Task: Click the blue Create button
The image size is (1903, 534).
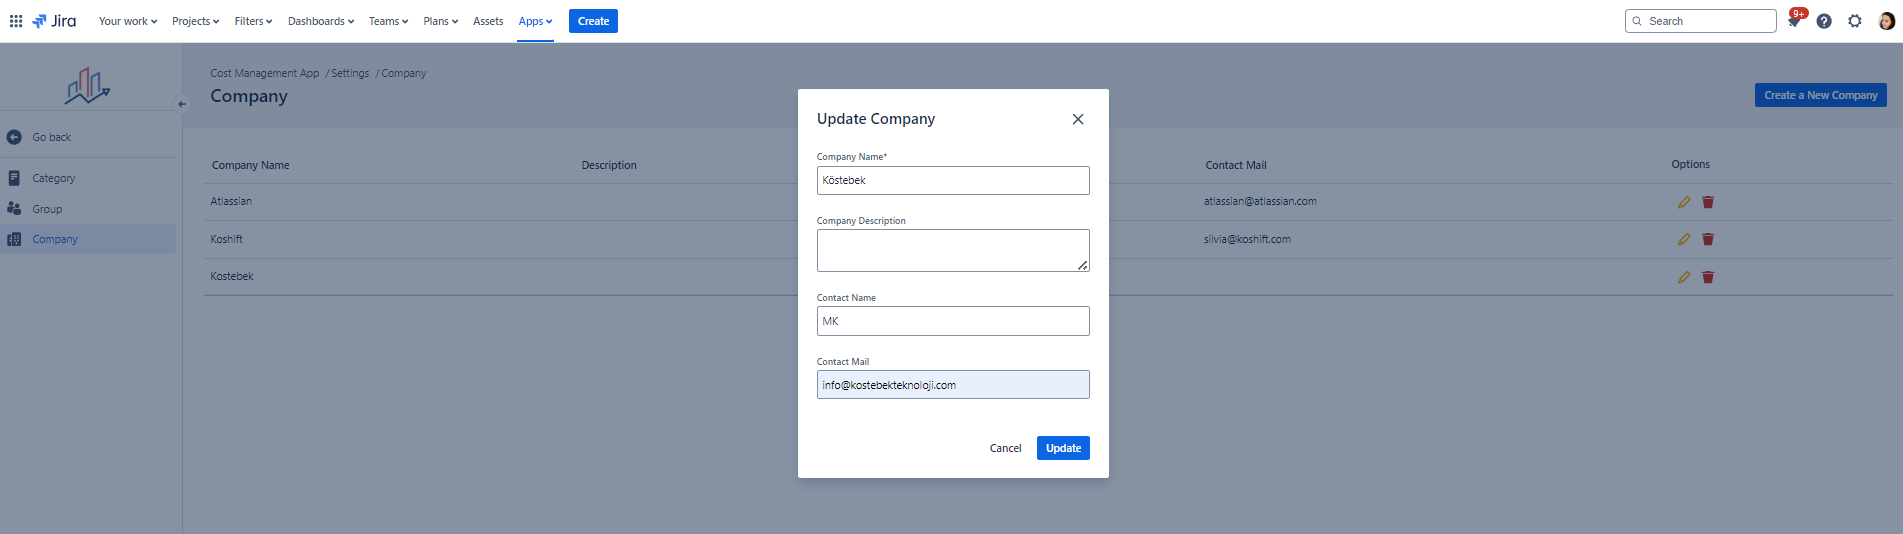Action: pyautogui.click(x=593, y=21)
